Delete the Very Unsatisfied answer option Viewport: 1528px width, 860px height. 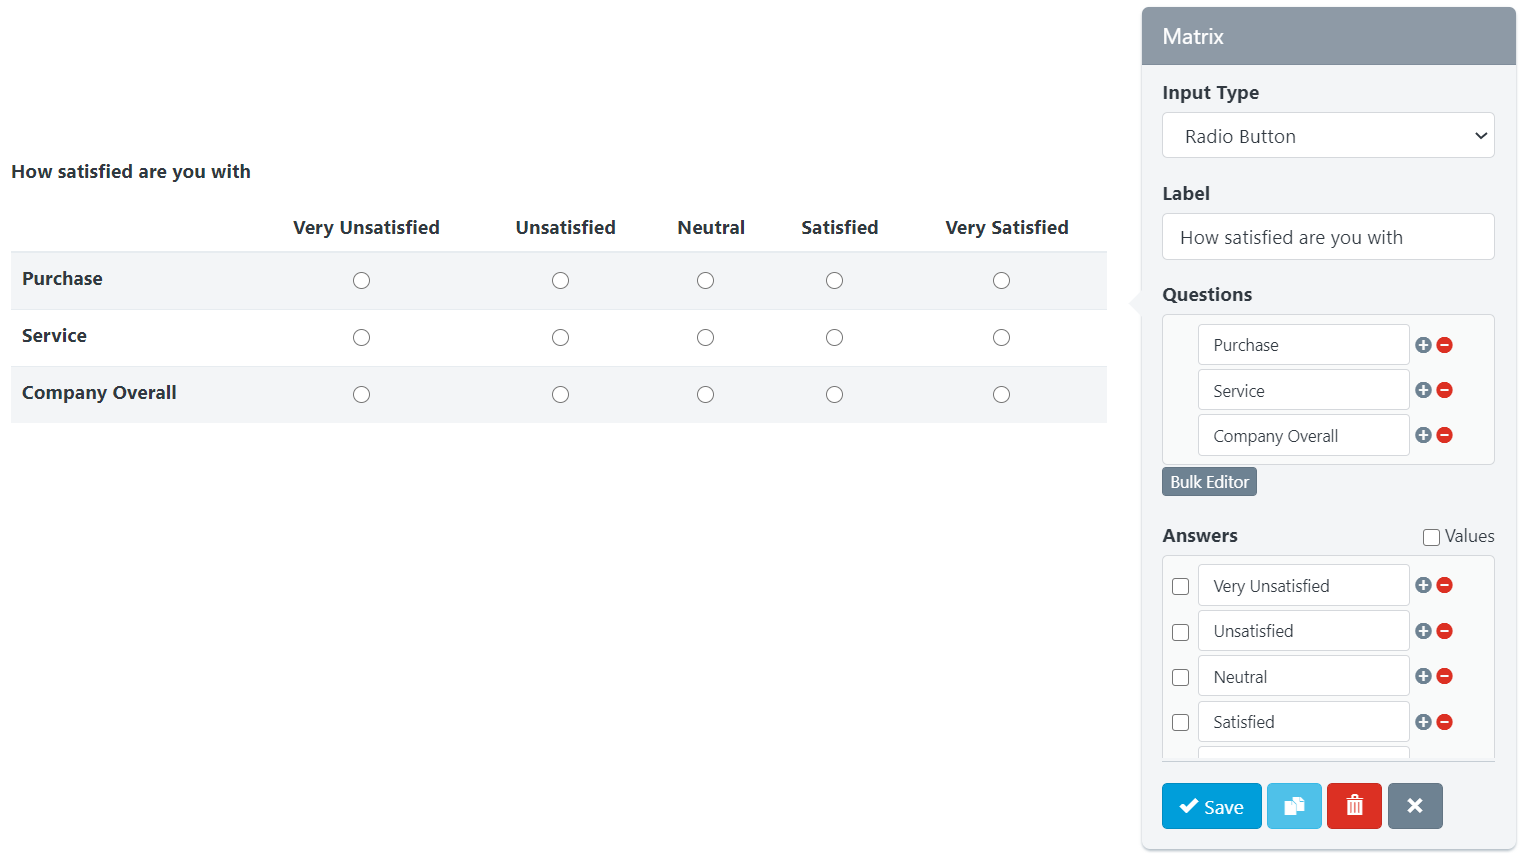(x=1444, y=585)
